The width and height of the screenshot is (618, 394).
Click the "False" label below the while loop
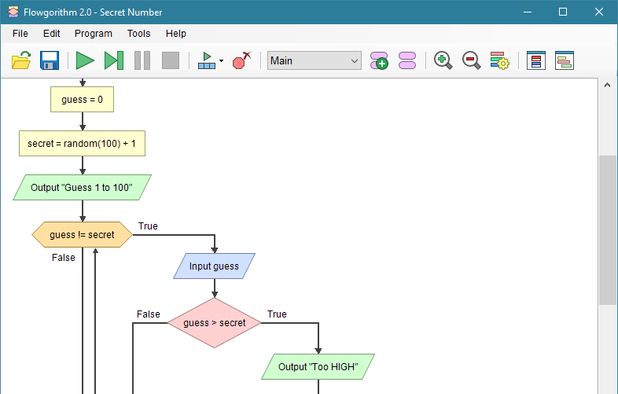tap(63, 258)
